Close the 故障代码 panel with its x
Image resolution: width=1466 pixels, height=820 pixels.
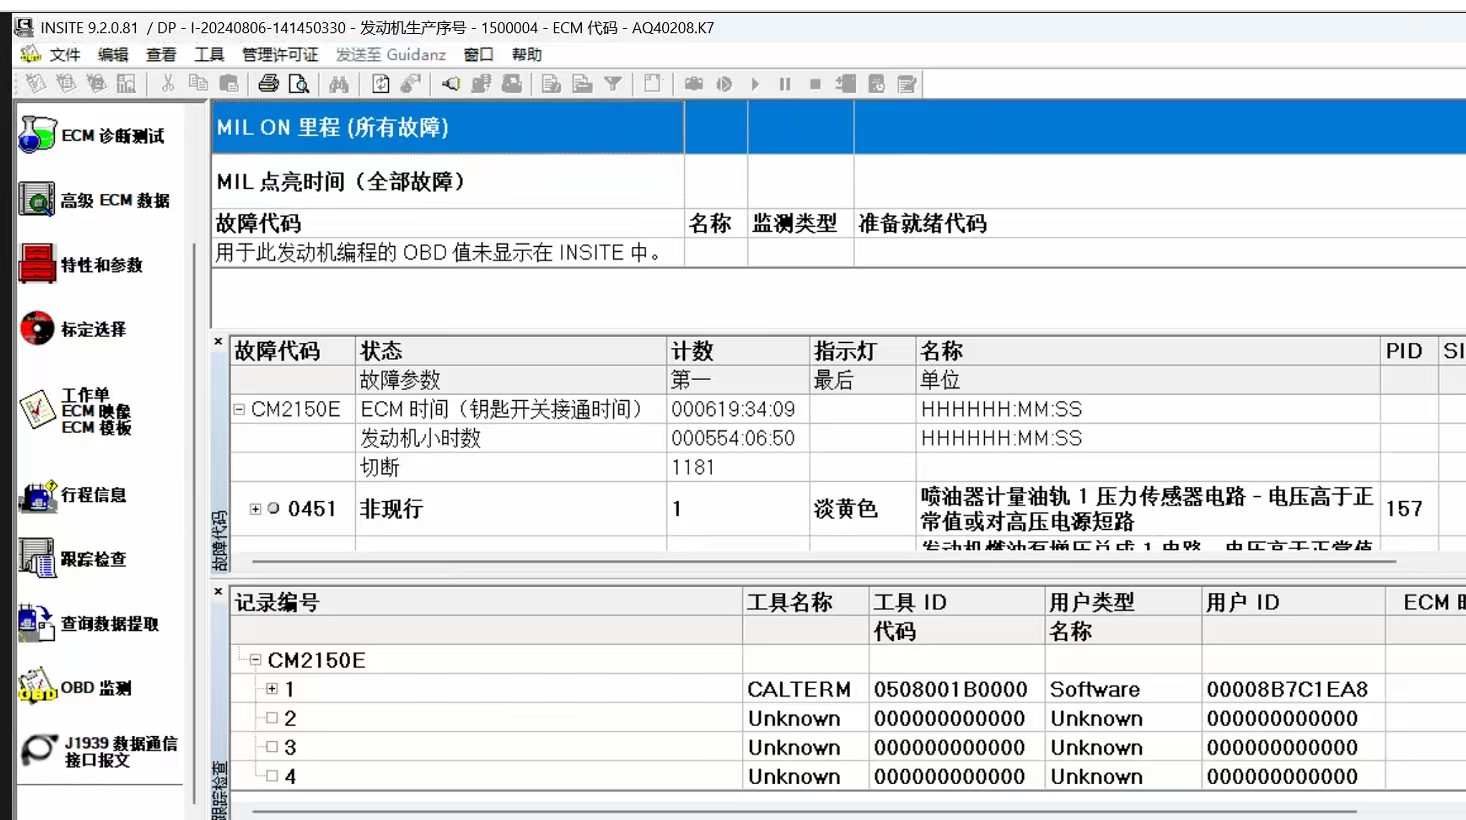(218, 342)
